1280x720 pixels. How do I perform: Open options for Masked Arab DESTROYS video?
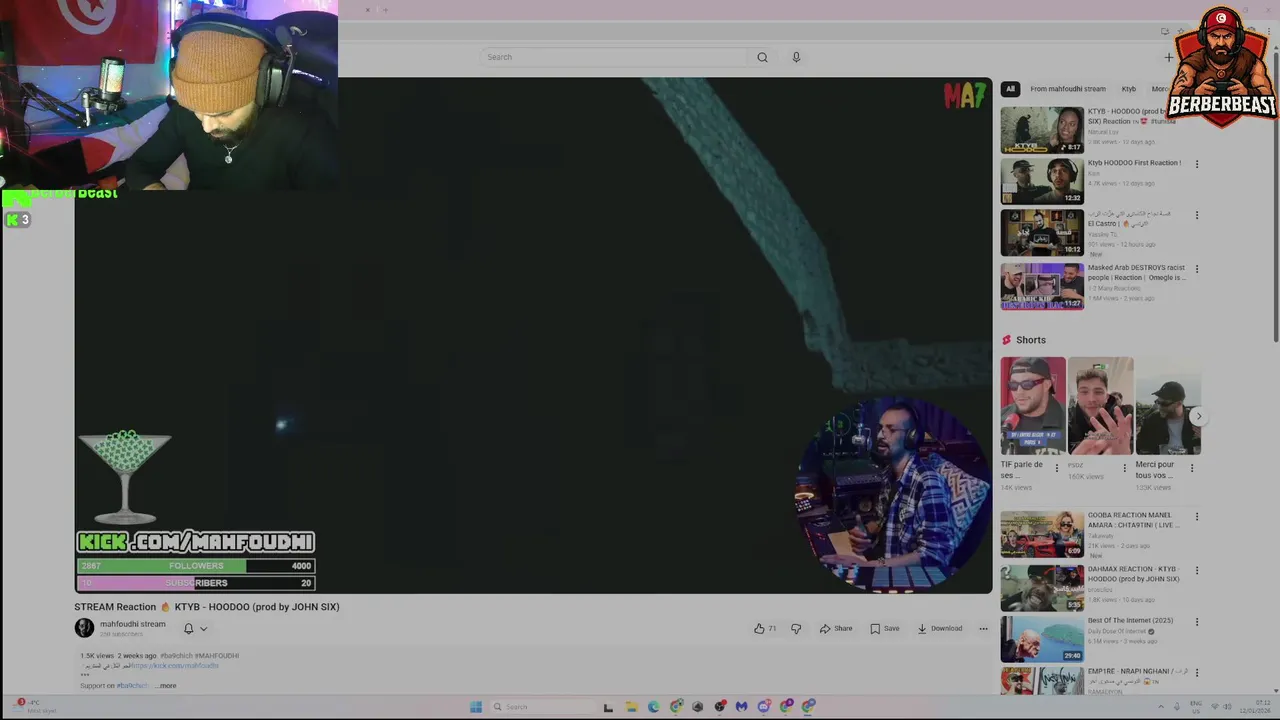pyautogui.click(x=1197, y=269)
